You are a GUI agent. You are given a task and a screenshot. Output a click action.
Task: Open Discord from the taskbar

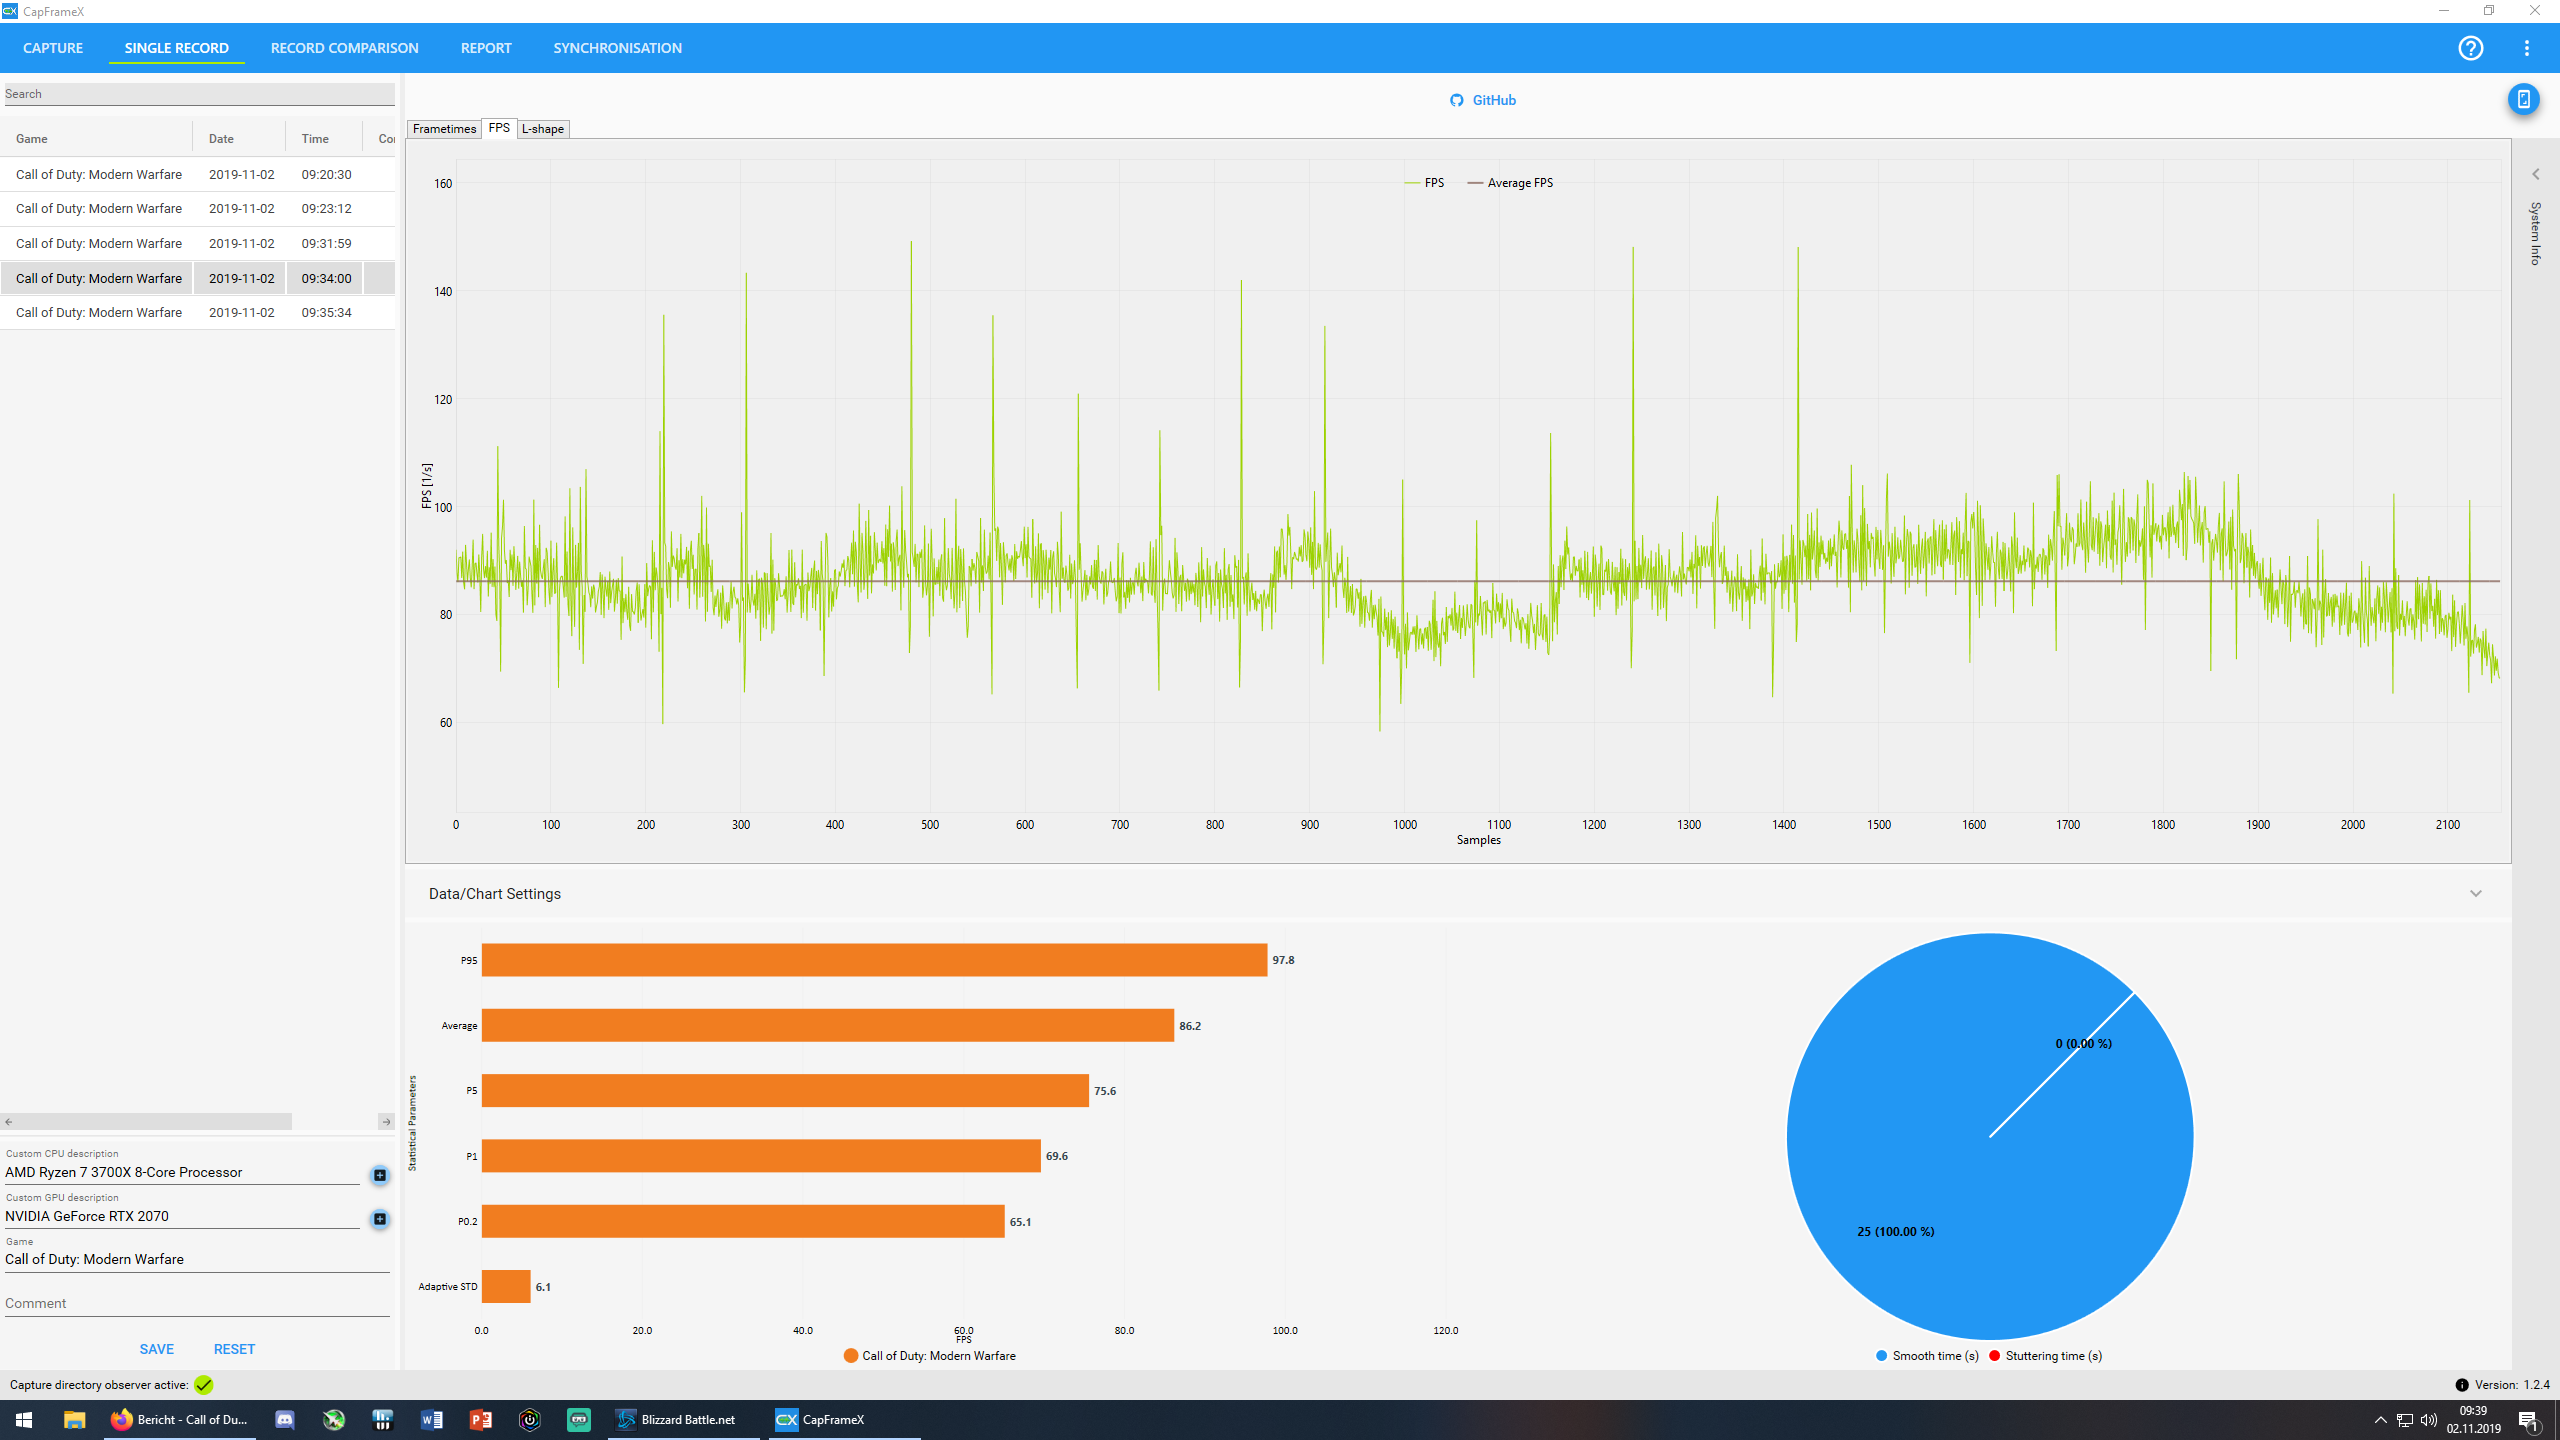[285, 1420]
